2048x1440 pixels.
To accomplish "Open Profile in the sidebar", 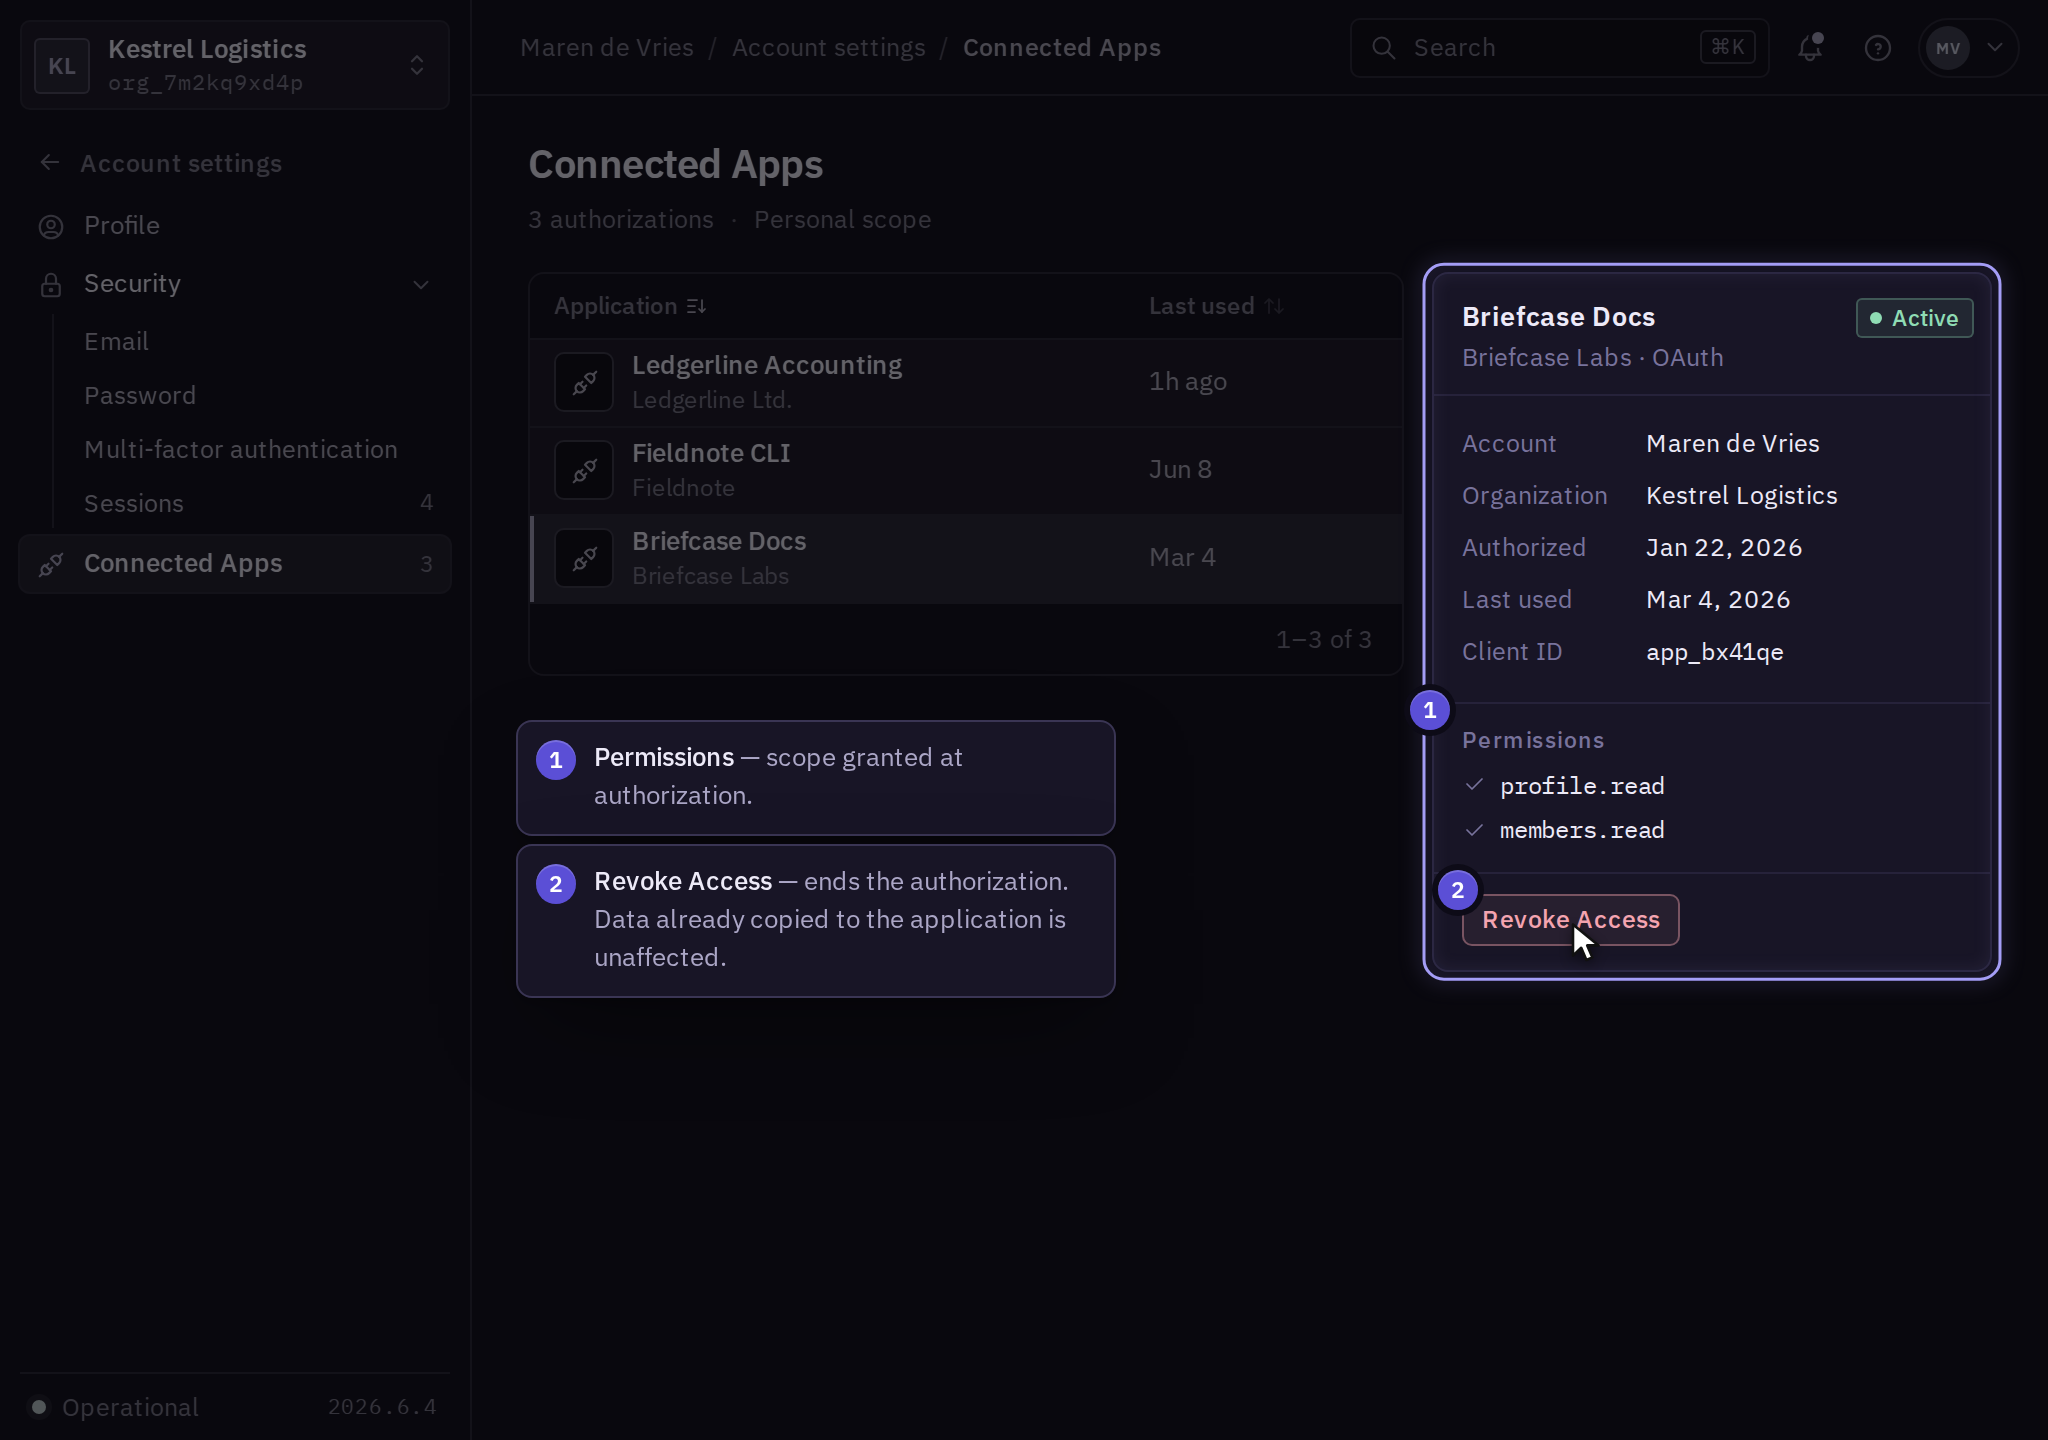I will (122, 226).
